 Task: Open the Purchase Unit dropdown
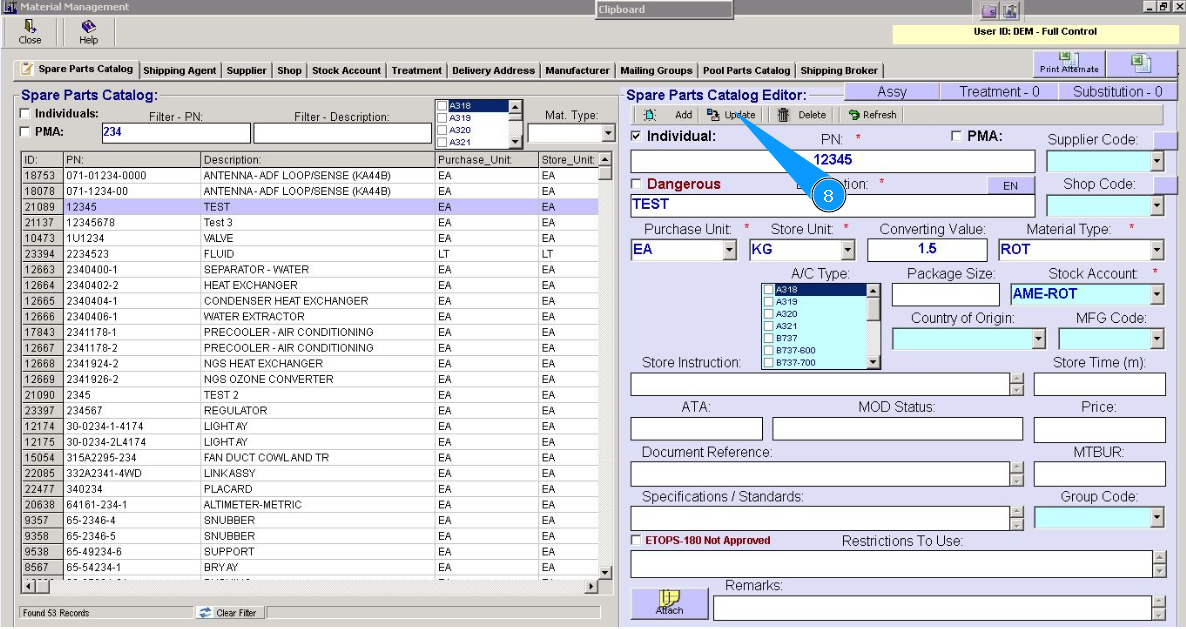(729, 250)
